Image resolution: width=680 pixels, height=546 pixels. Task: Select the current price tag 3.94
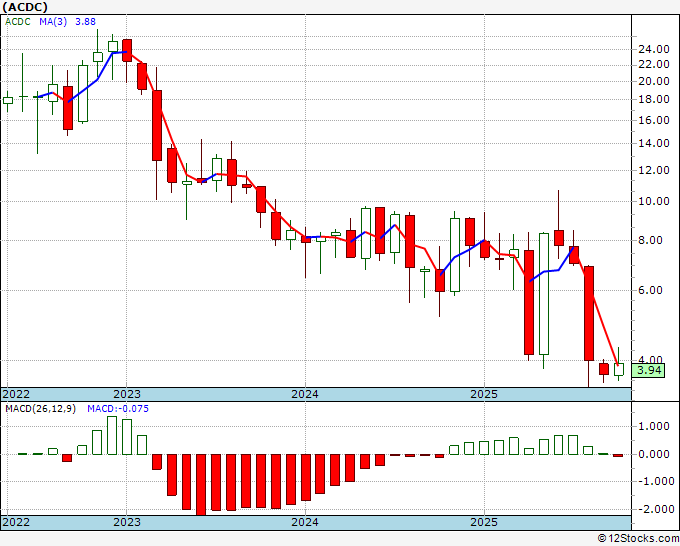pos(649,371)
